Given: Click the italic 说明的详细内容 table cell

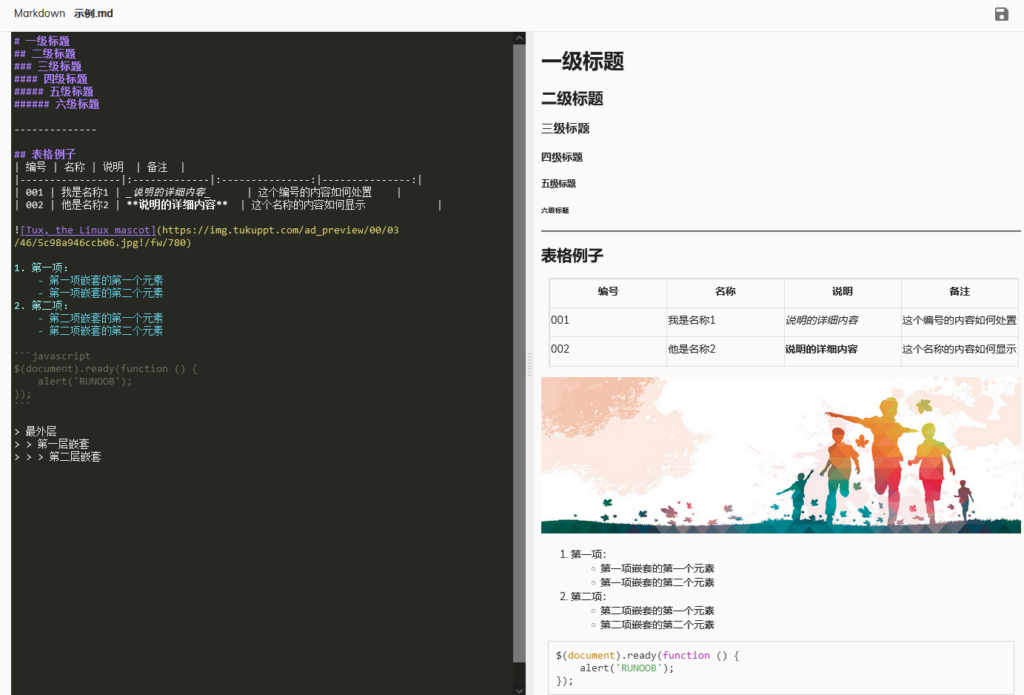Looking at the screenshot, I should (x=842, y=321).
